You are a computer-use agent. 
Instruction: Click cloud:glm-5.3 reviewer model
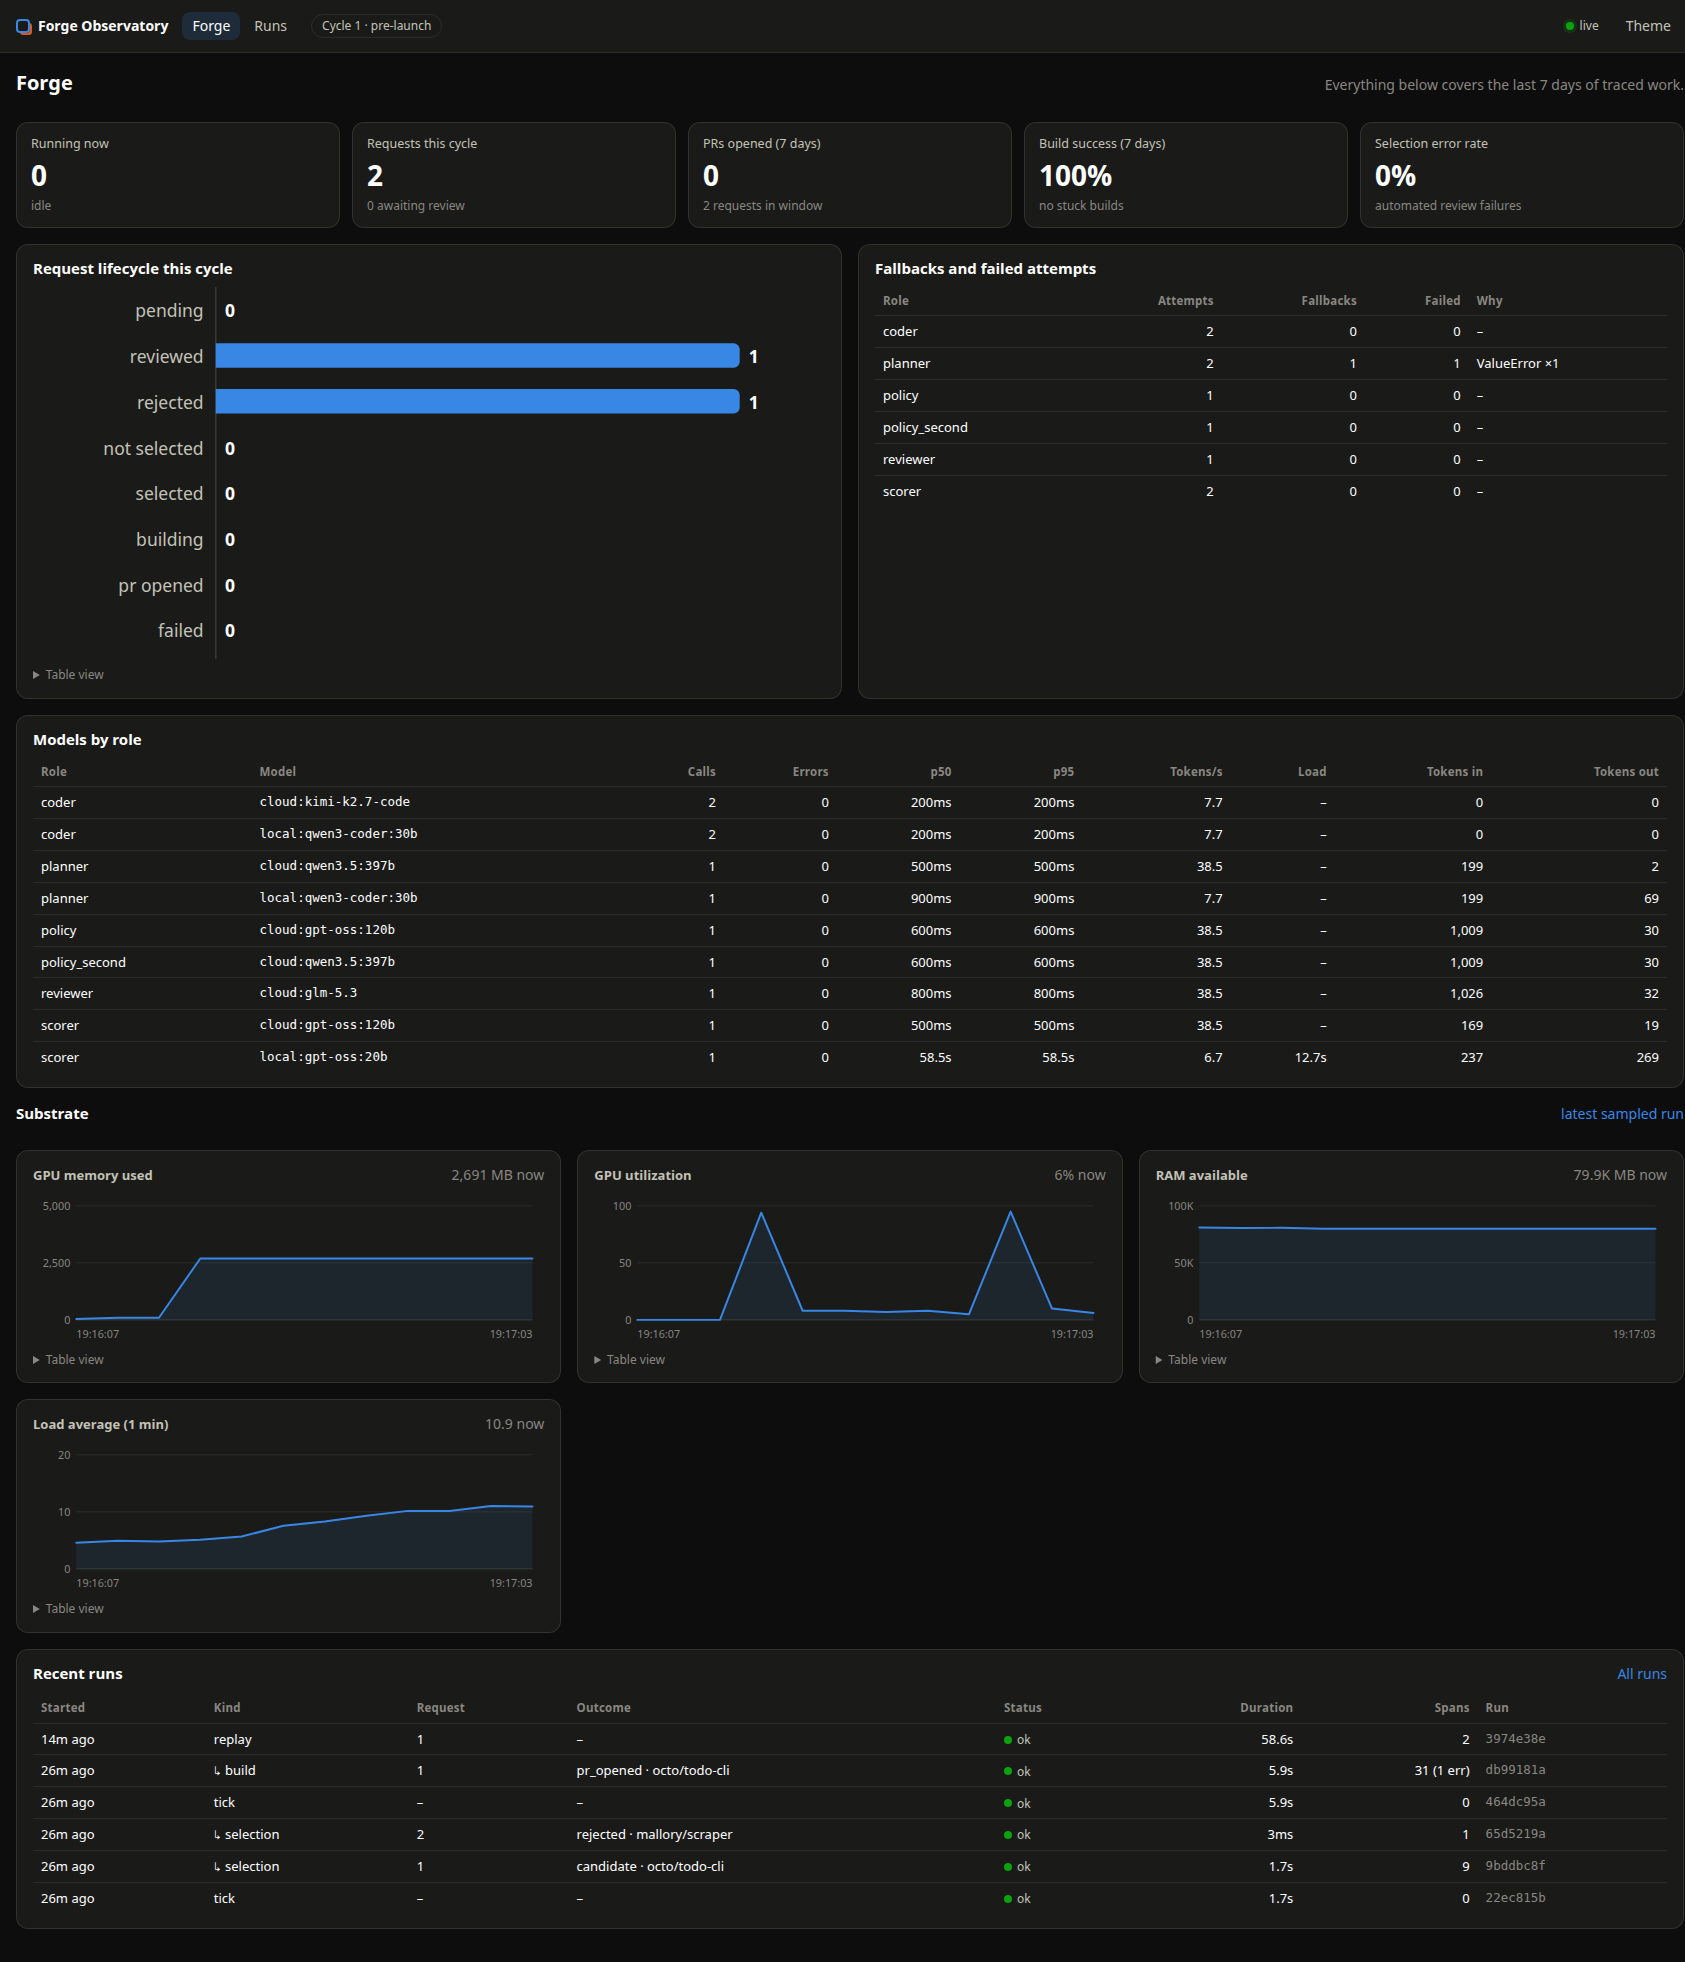click(308, 993)
